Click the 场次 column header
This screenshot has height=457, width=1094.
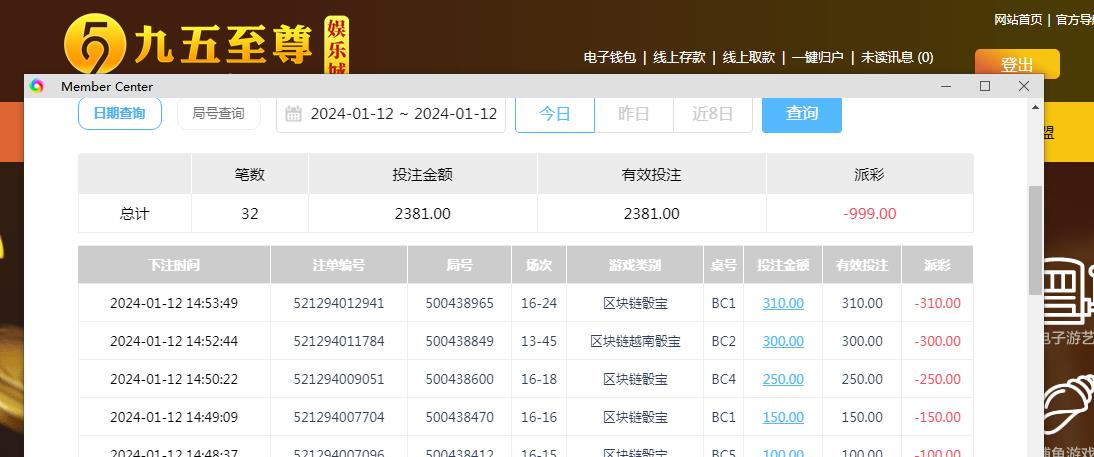(539, 265)
